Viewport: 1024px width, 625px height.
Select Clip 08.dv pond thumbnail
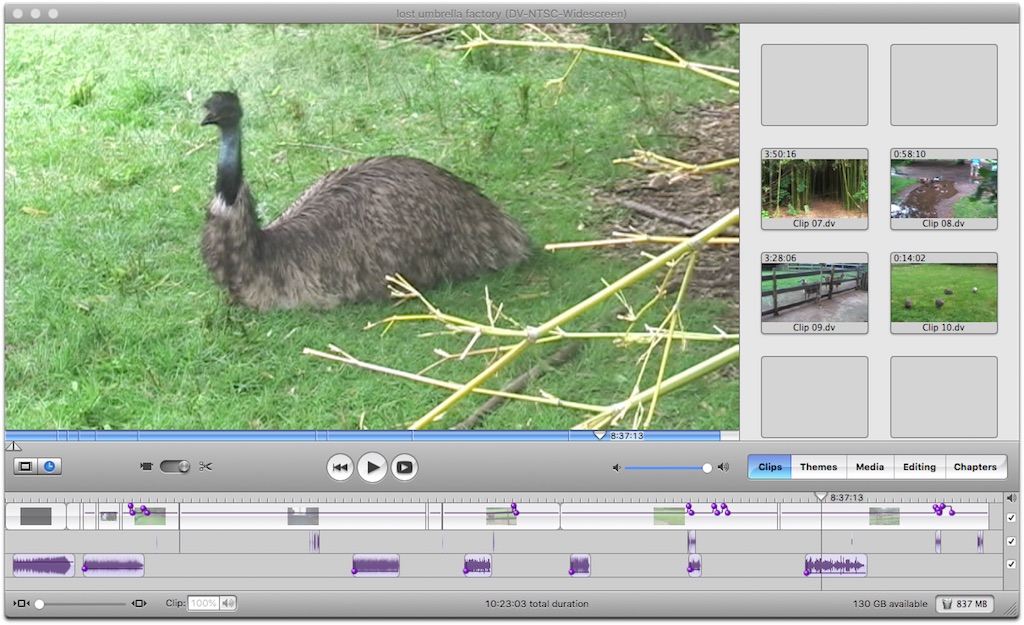click(x=944, y=189)
